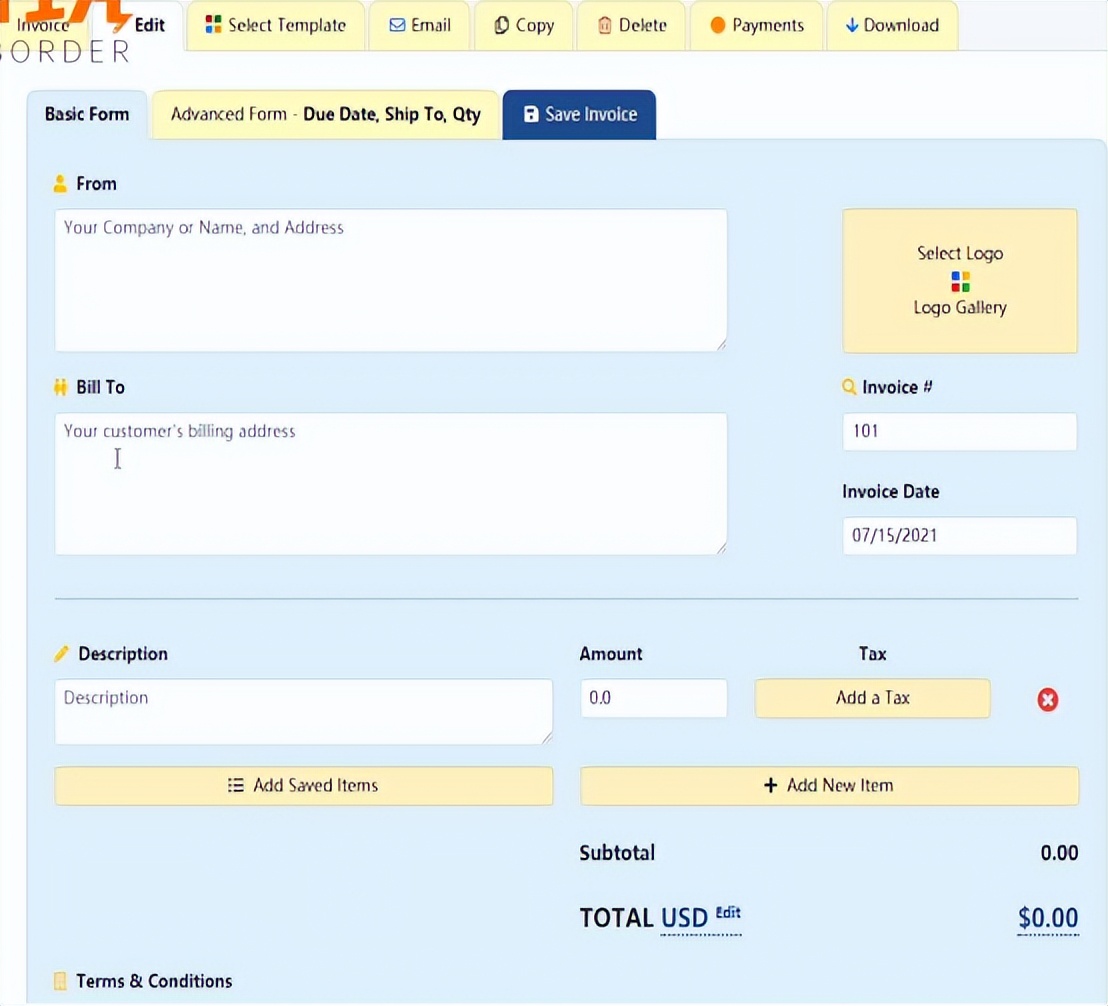Click the USD currency link

tap(684, 918)
